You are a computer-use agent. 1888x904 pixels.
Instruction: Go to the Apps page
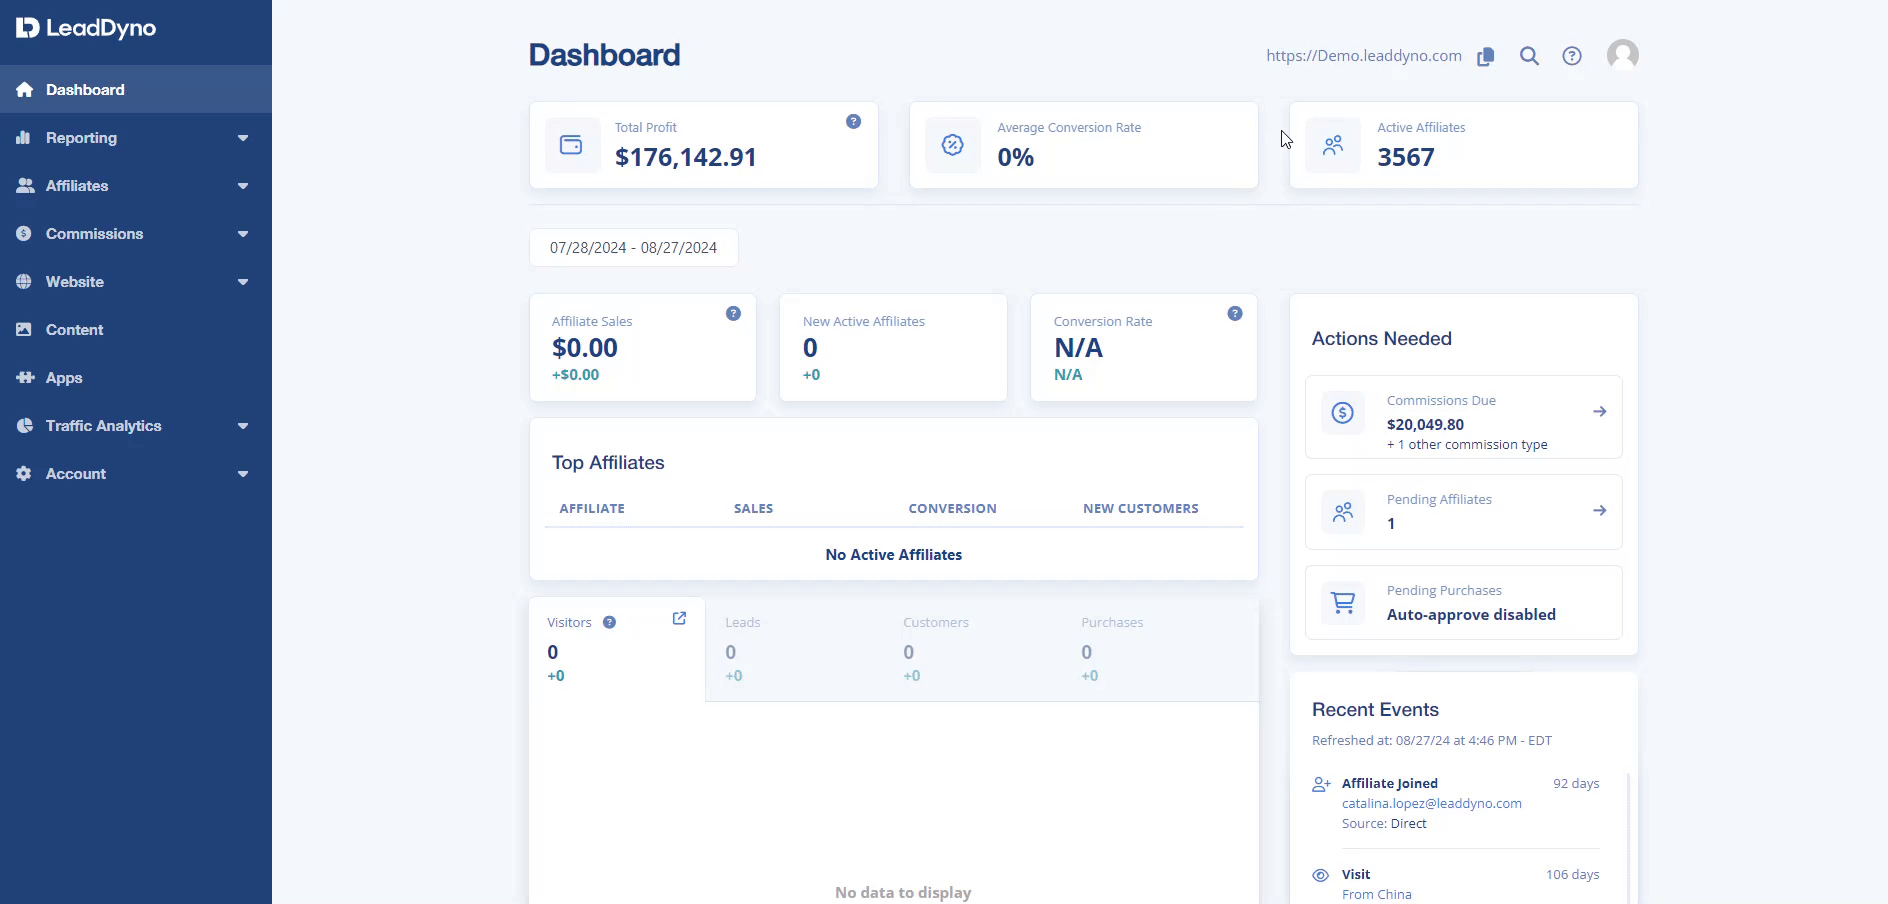pyautogui.click(x=64, y=378)
